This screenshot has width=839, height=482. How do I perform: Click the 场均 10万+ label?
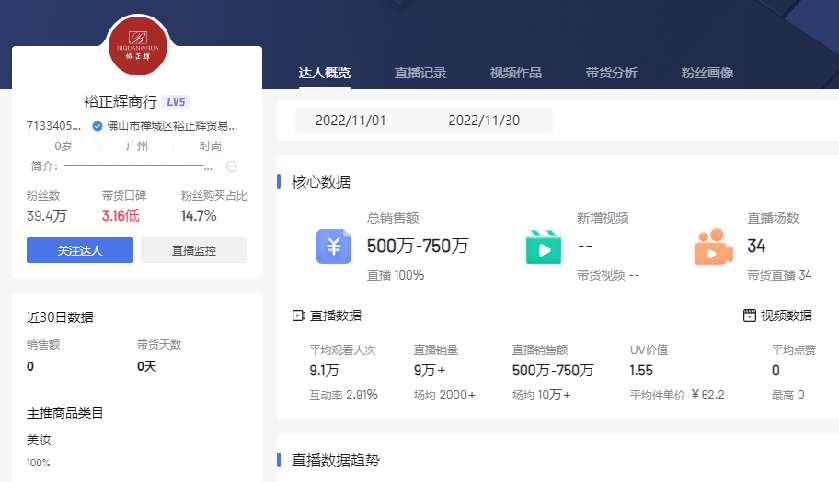(541, 395)
